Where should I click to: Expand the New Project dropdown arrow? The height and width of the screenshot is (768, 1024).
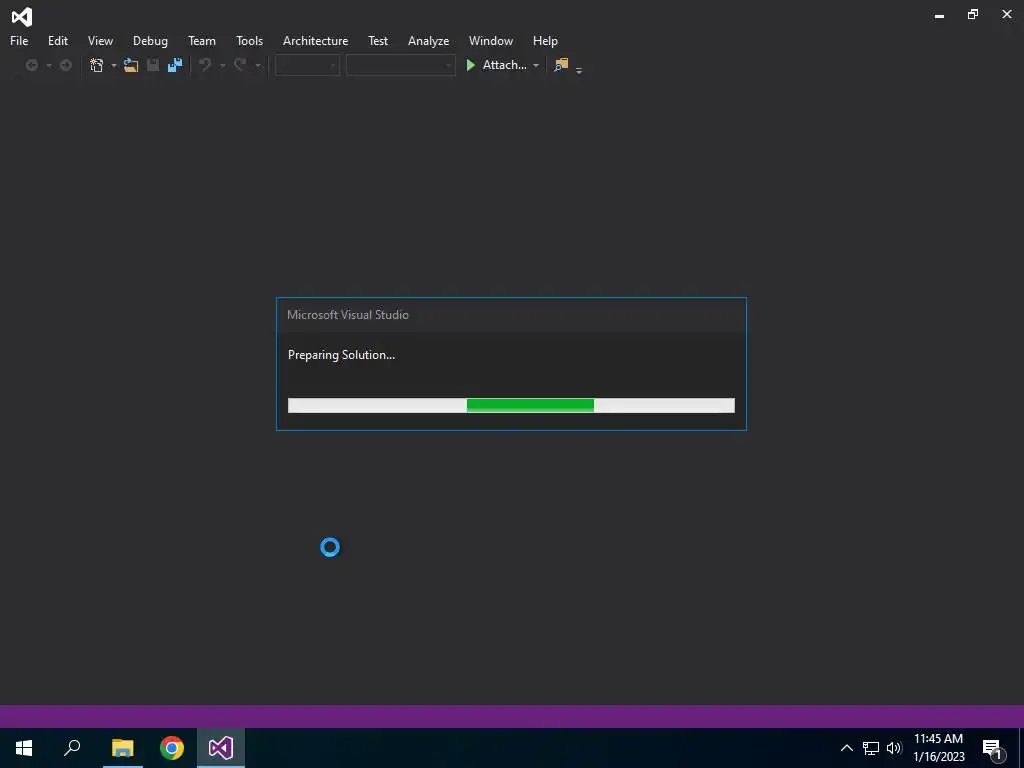pos(114,65)
